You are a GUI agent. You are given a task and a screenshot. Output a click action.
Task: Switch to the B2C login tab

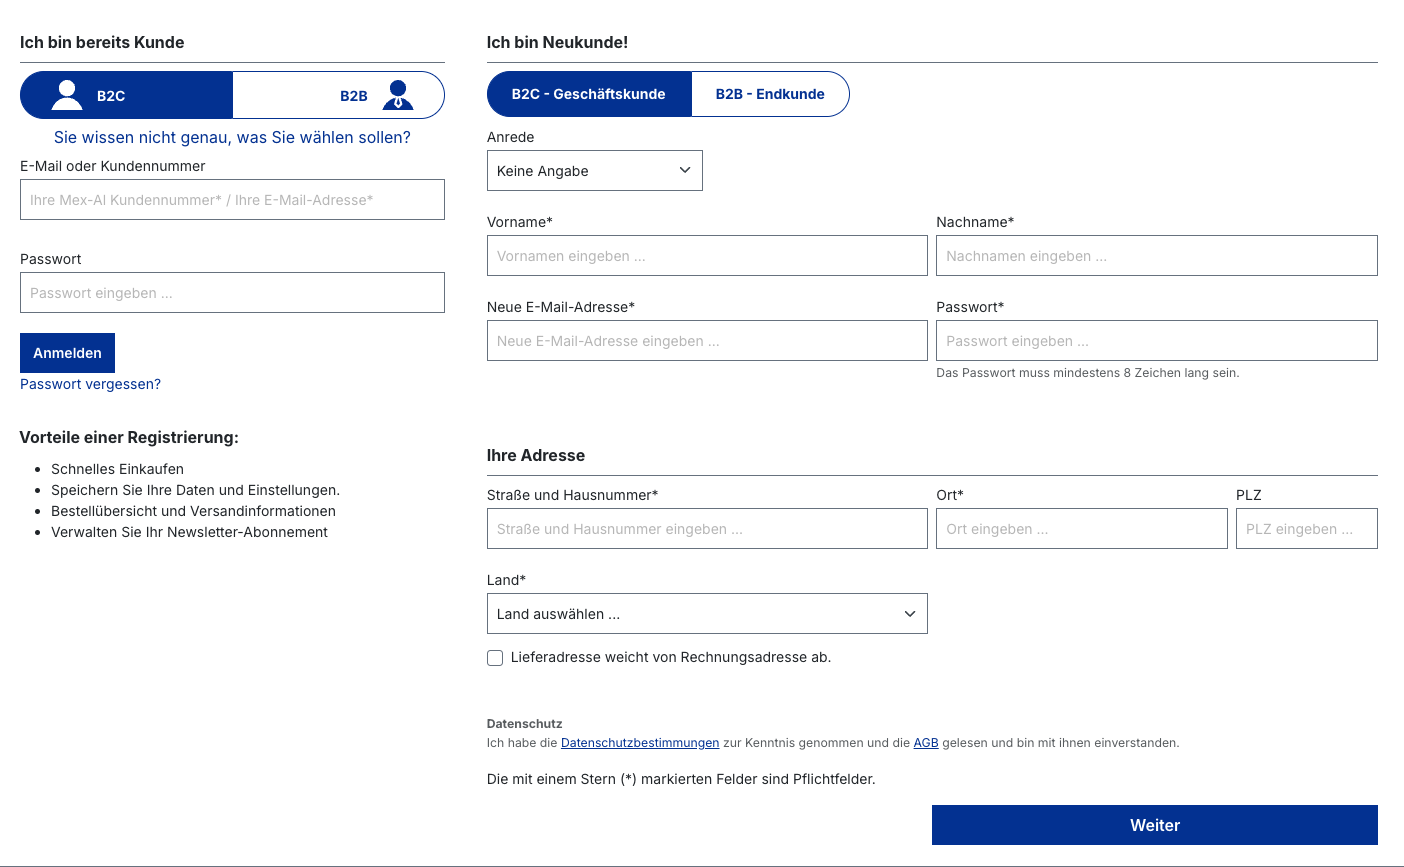click(127, 95)
